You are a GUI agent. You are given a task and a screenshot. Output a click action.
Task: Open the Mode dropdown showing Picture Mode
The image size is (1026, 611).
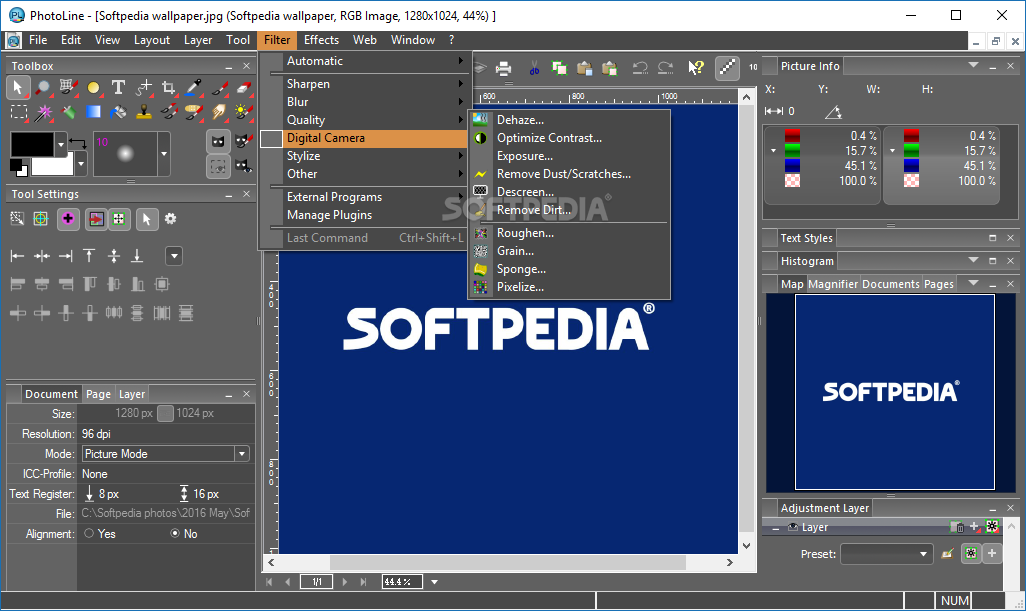coord(166,453)
